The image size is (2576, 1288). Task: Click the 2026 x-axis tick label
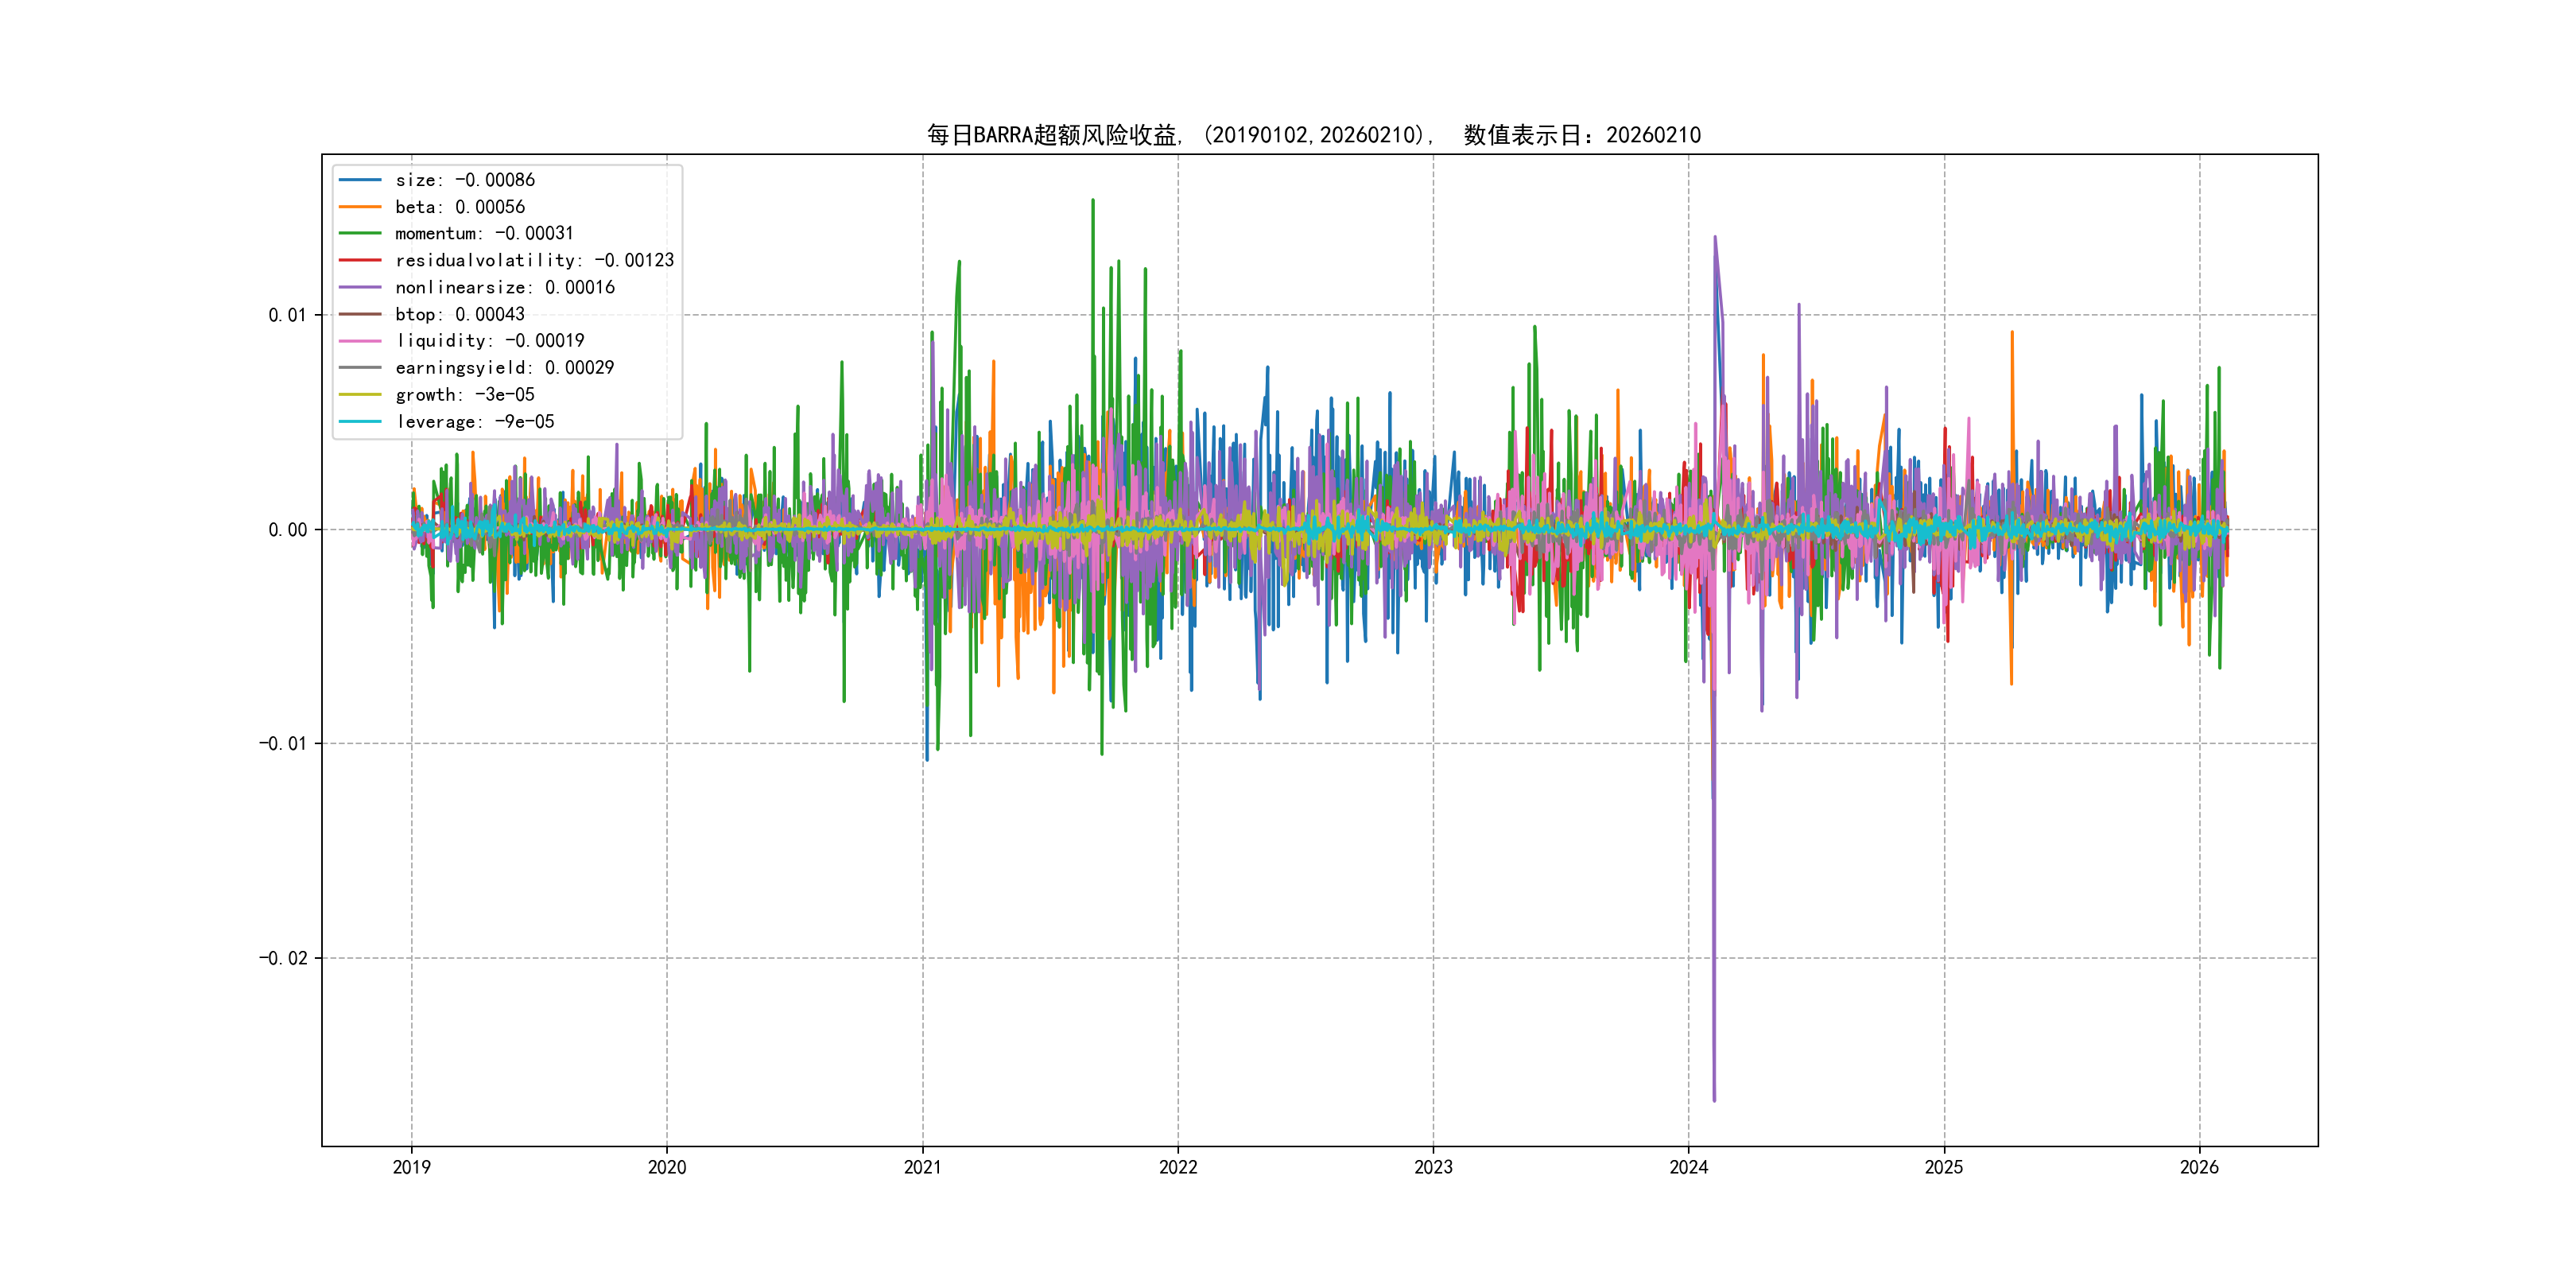coord(2199,1167)
